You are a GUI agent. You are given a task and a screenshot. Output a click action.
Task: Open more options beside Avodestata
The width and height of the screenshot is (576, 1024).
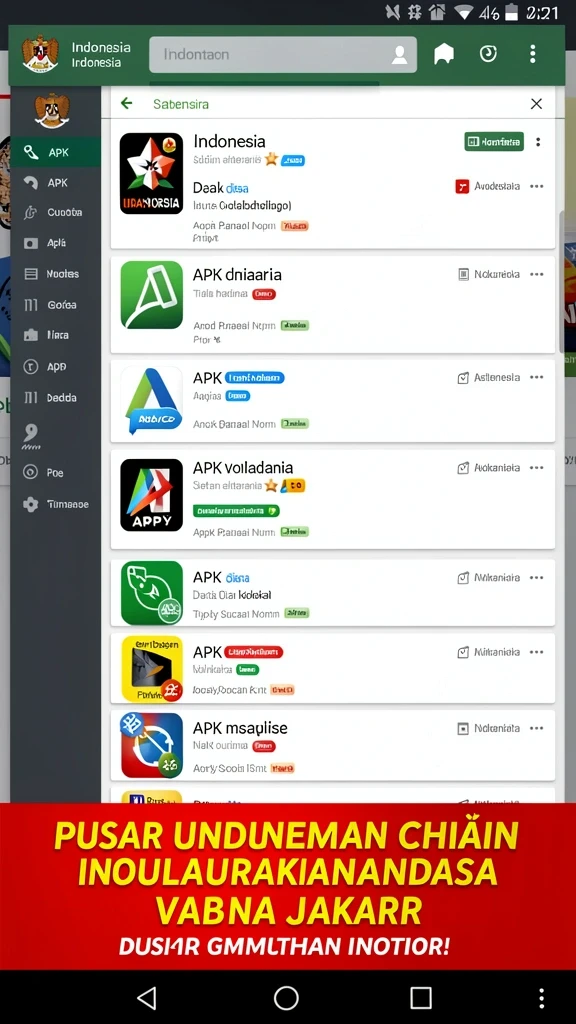click(x=537, y=186)
